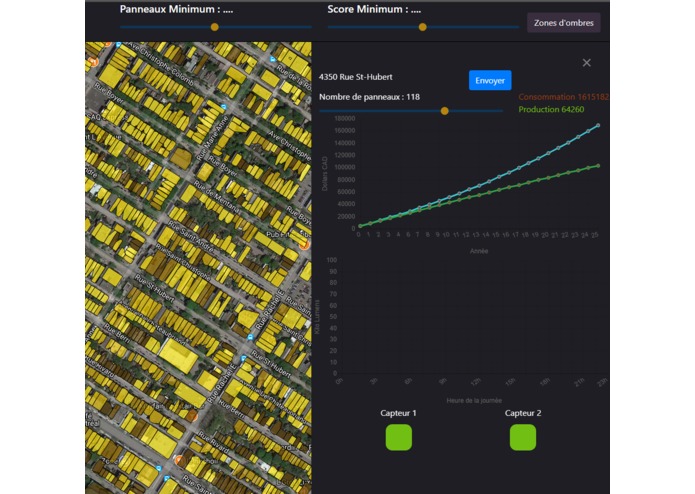Click the Heure de la journée axis title

[474, 401]
